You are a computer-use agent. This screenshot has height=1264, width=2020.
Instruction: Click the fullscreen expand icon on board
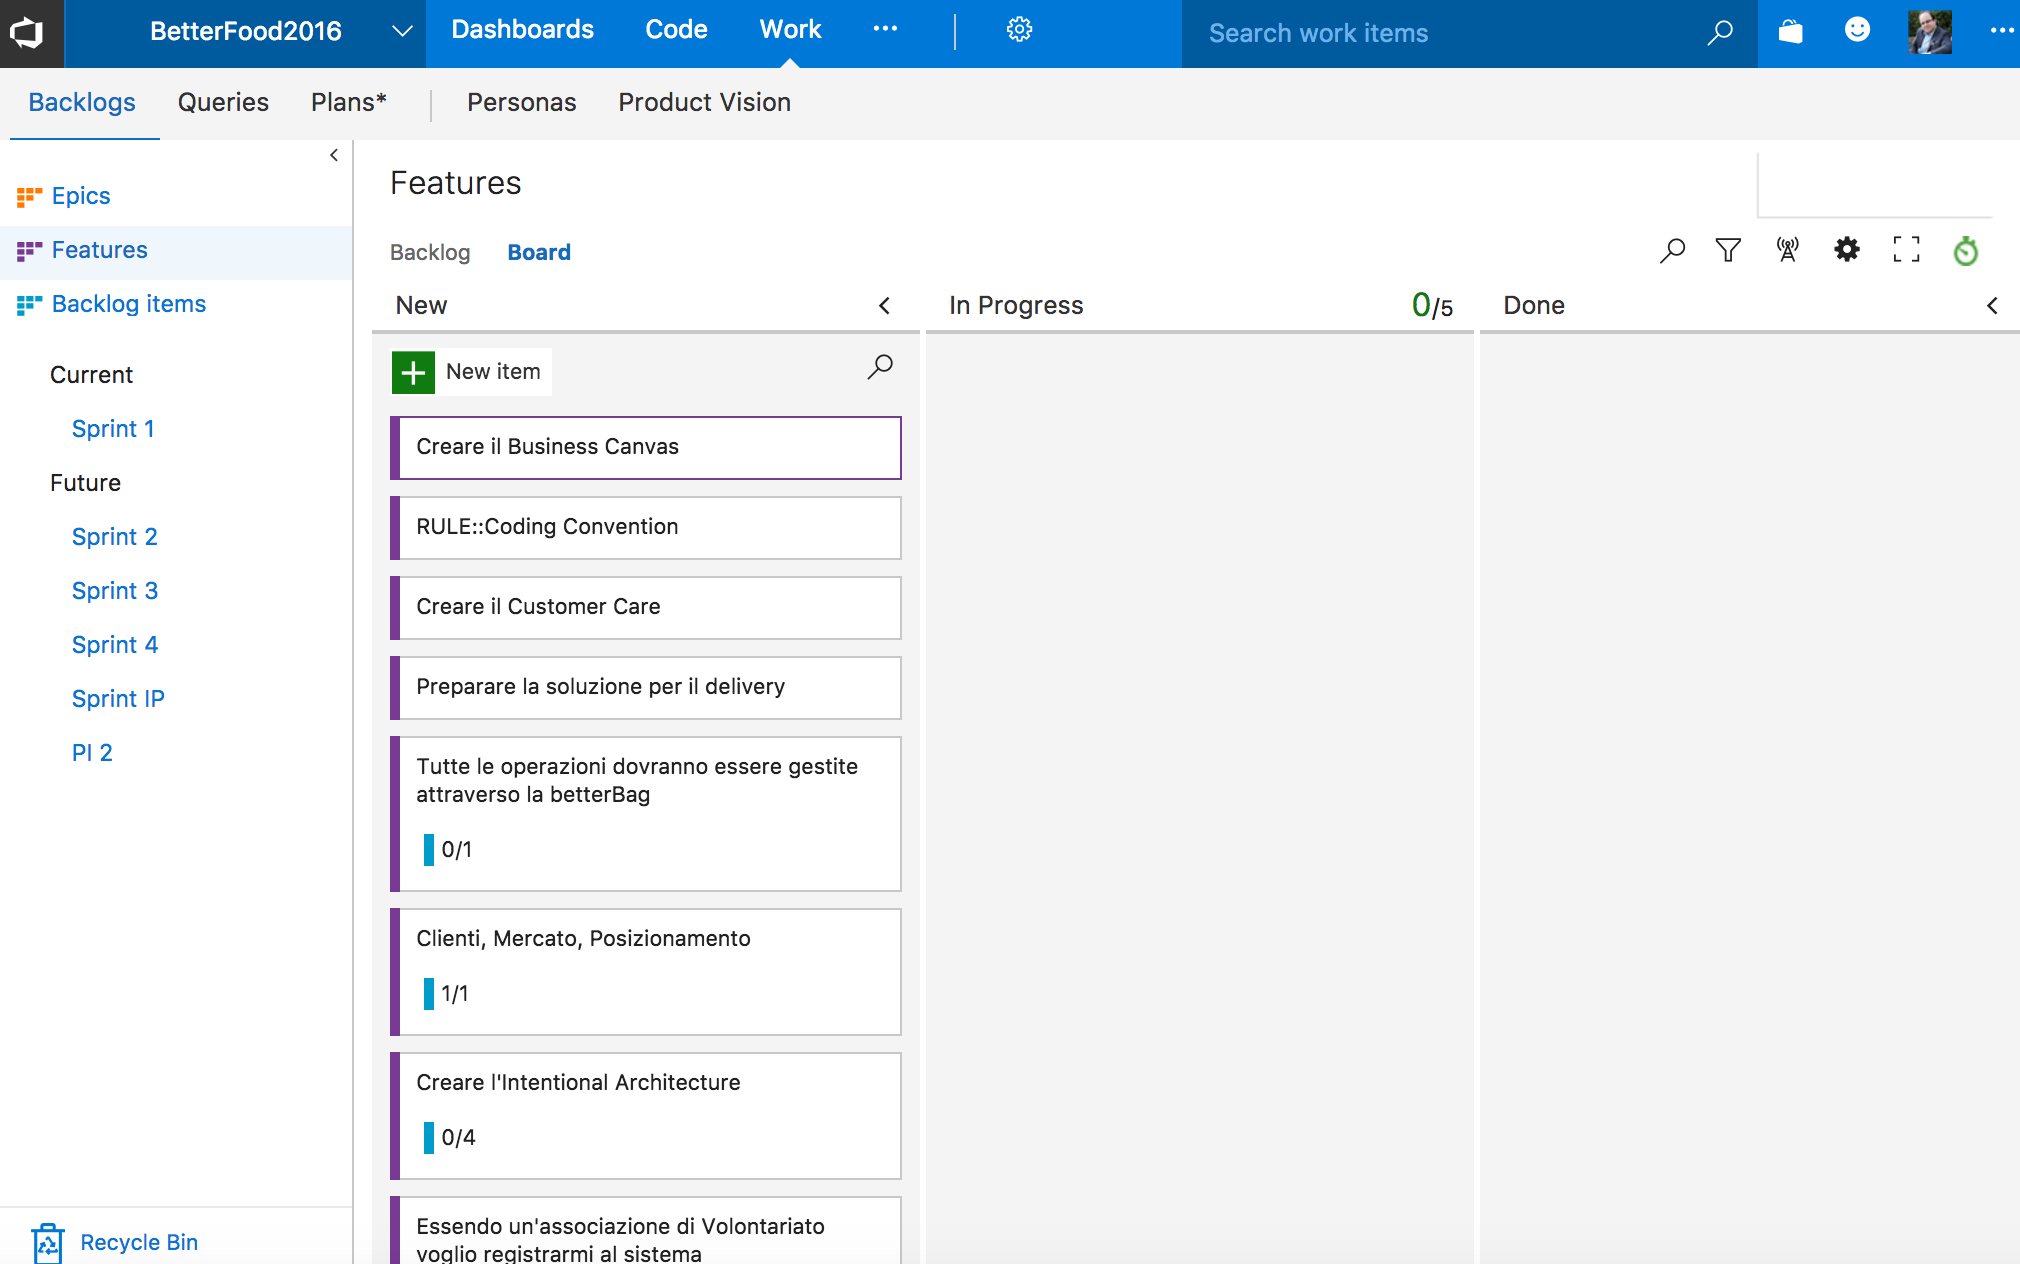click(x=1906, y=250)
